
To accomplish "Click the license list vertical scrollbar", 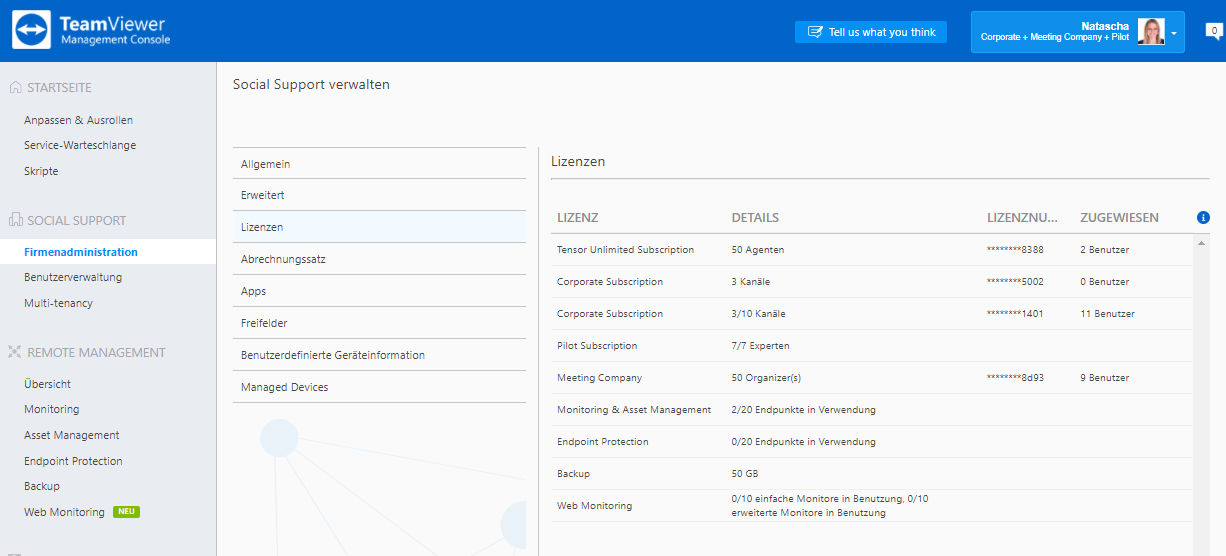I will coord(1202,395).
